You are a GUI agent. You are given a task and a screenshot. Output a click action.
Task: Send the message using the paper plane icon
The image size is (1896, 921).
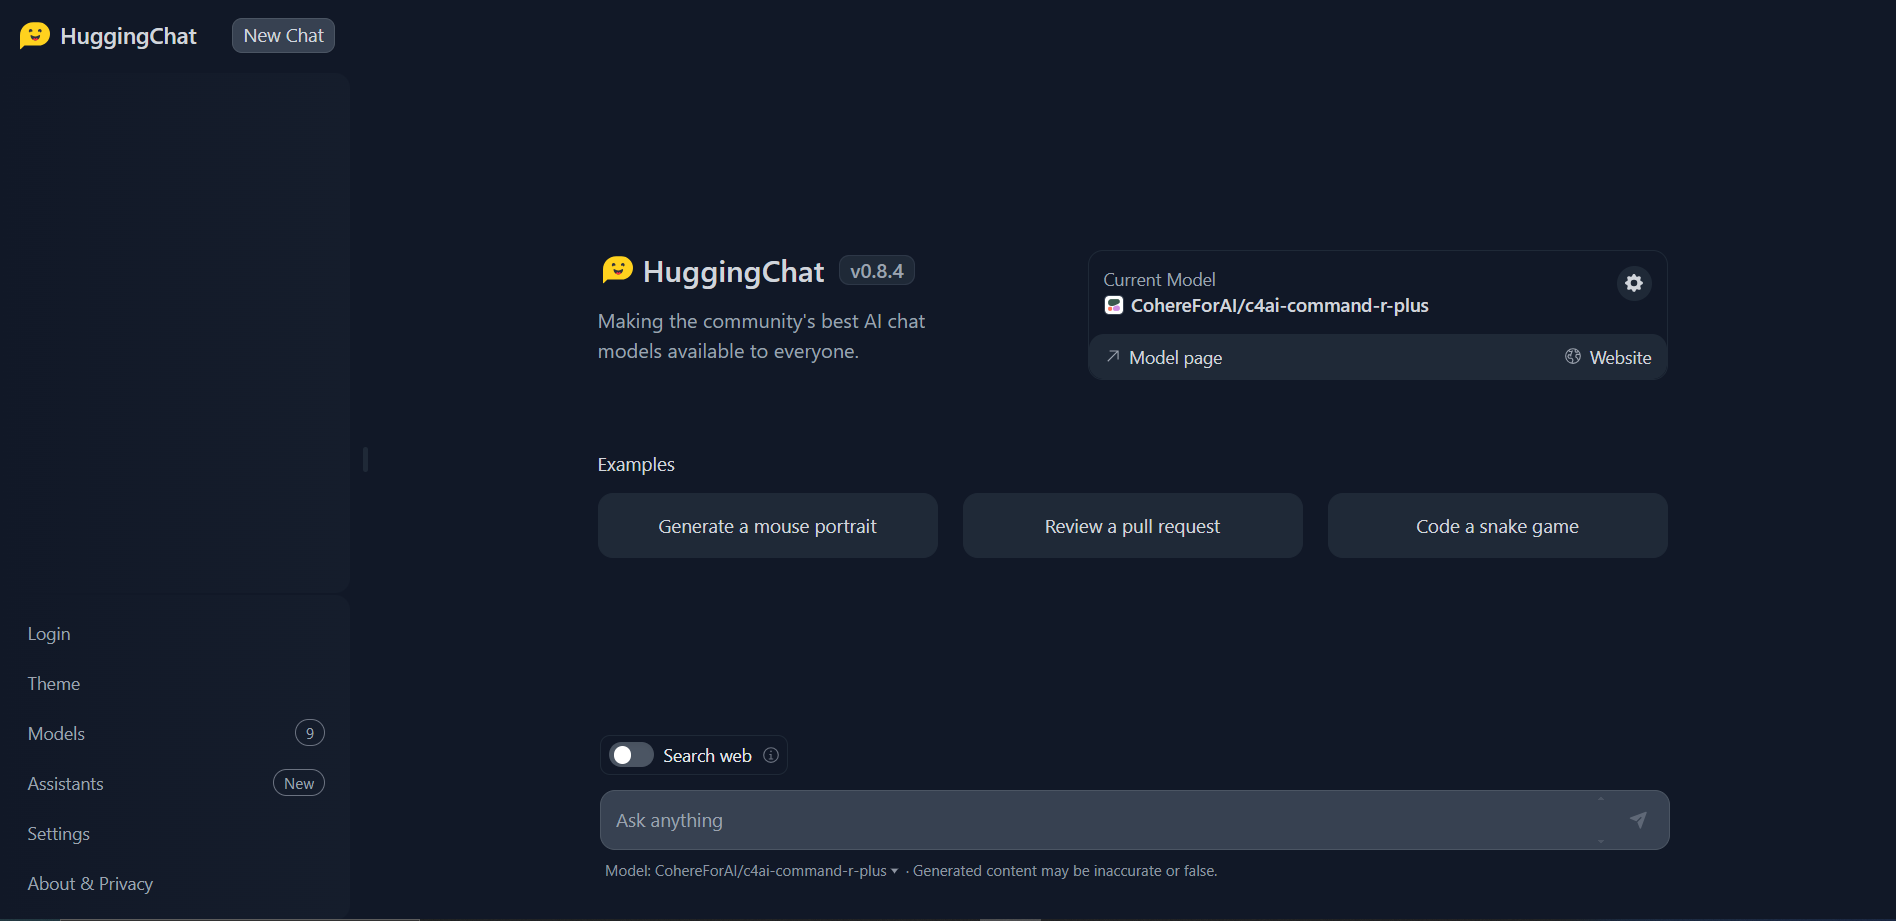(1638, 819)
